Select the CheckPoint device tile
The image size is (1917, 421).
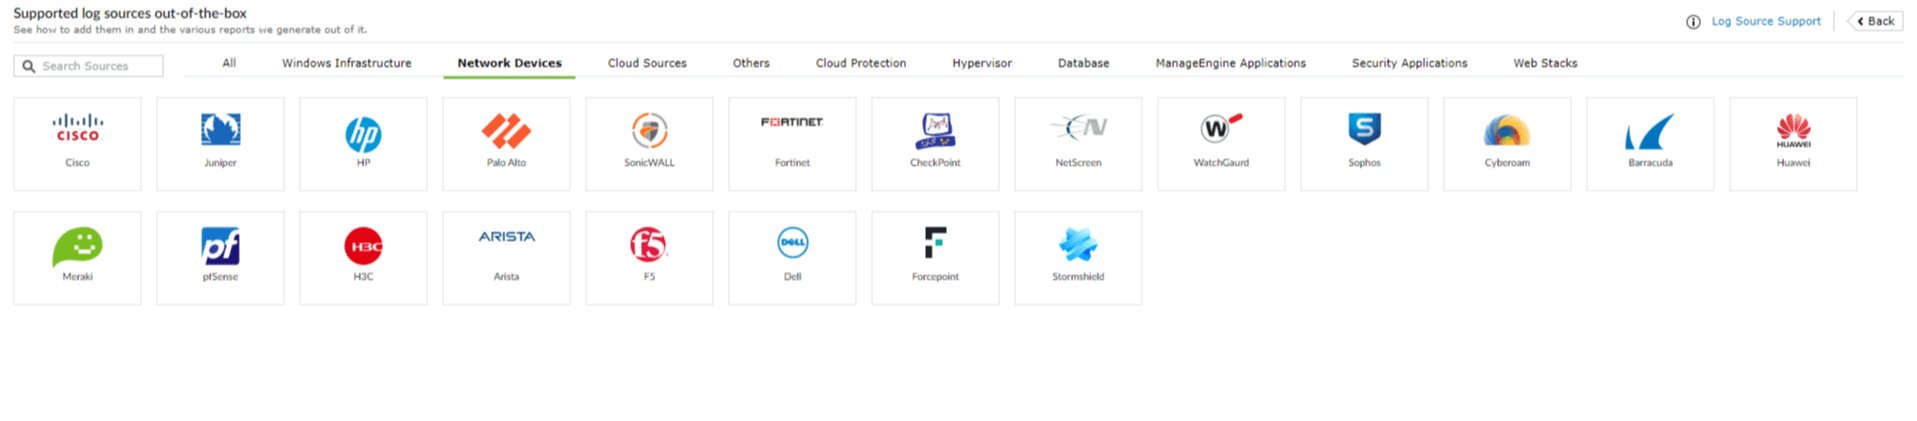(x=935, y=144)
